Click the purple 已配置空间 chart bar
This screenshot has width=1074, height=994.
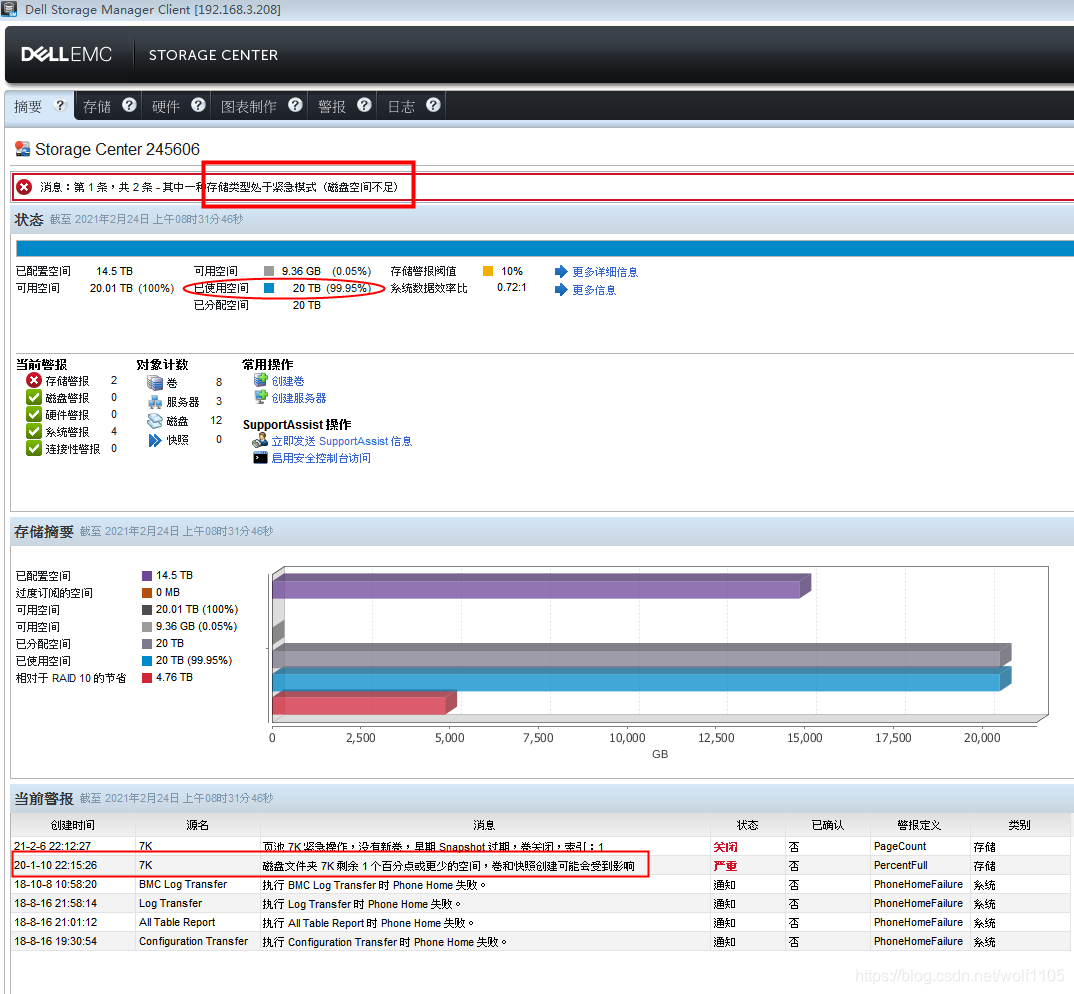pyautogui.click(x=541, y=587)
